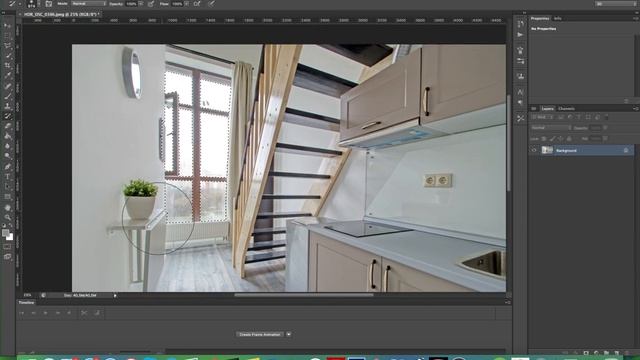Select the Dodge tool
The height and width of the screenshot is (360, 640).
click(x=7, y=156)
